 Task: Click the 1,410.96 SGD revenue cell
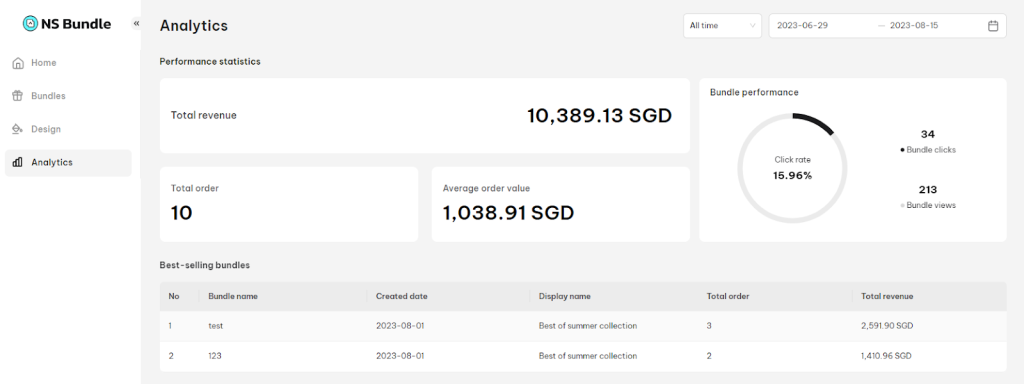coord(886,356)
